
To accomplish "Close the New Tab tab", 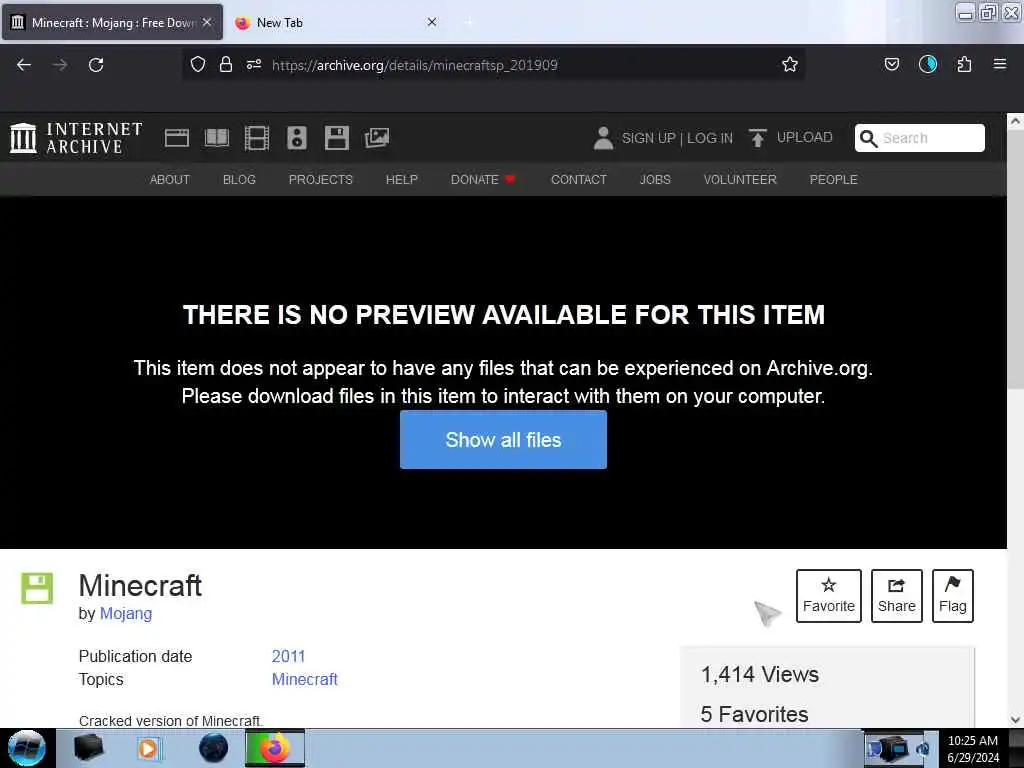I will 432,22.
